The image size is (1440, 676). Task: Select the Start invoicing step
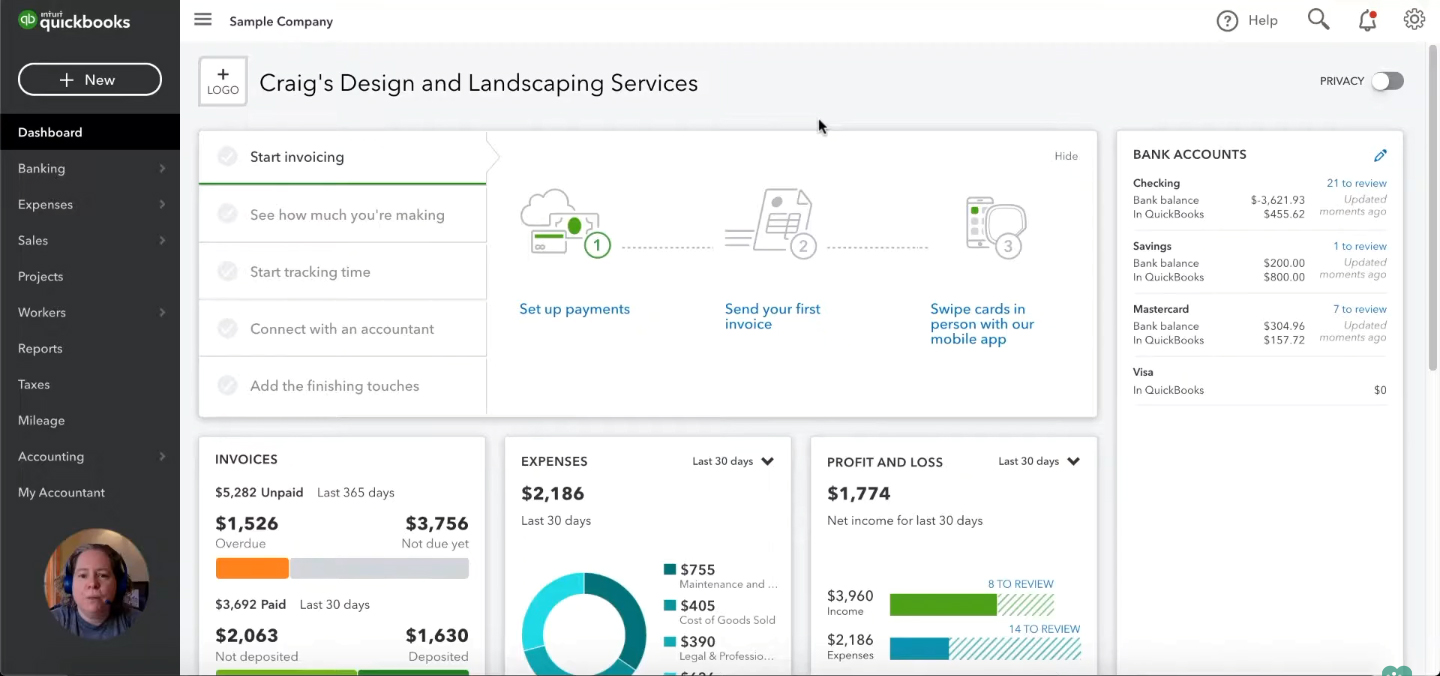point(342,157)
